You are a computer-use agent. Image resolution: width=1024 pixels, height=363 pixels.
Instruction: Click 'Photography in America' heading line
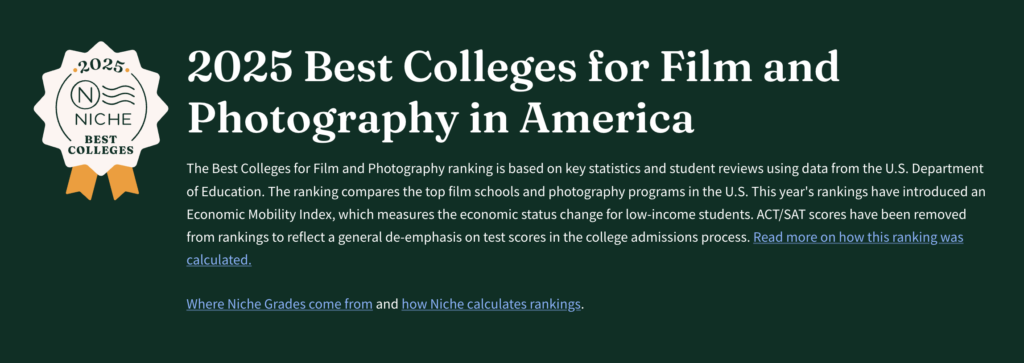[440, 117]
